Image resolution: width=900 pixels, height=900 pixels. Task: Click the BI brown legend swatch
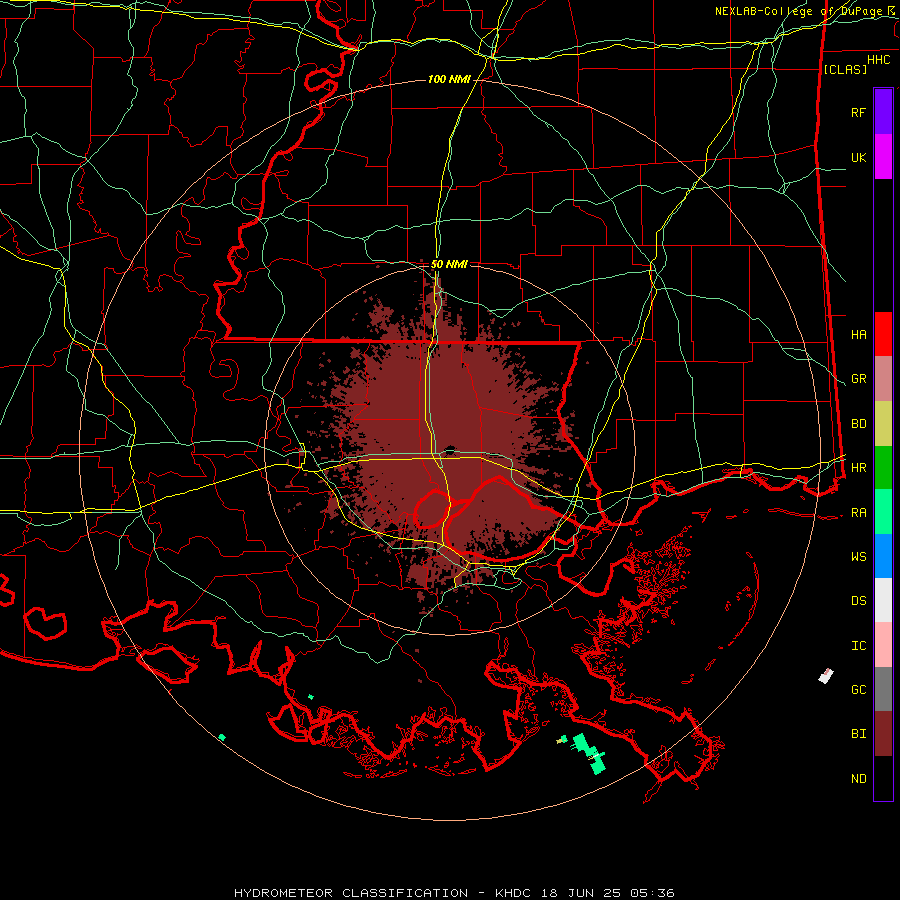pos(883,734)
